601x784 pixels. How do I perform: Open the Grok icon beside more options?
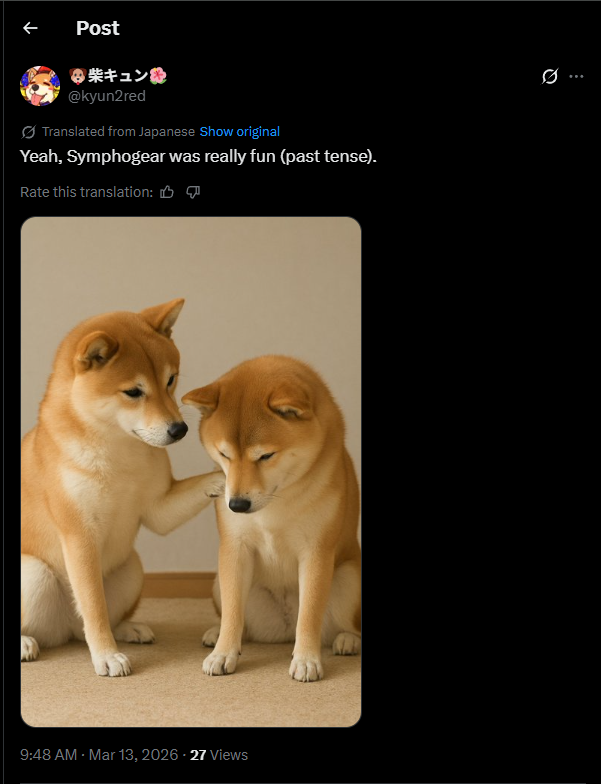click(x=550, y=76)
